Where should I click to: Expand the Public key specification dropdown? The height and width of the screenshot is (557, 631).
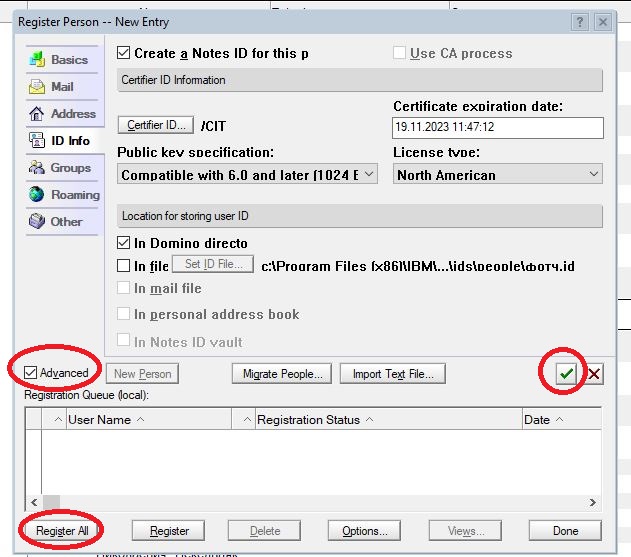point(247,174)
